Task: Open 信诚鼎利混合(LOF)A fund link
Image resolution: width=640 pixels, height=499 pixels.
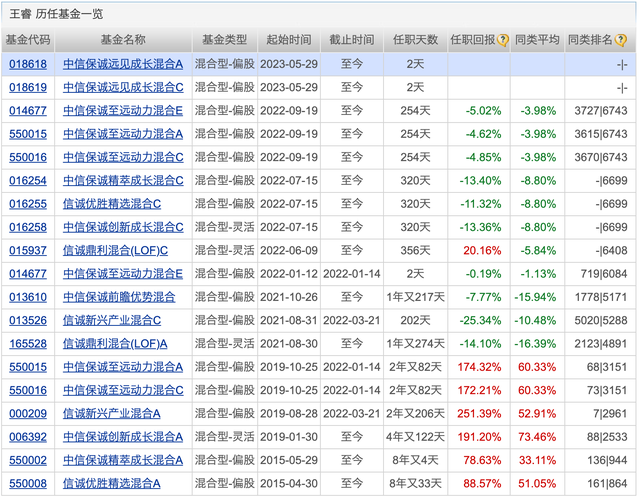Action: pyautogui.click(x=115, y=344)
